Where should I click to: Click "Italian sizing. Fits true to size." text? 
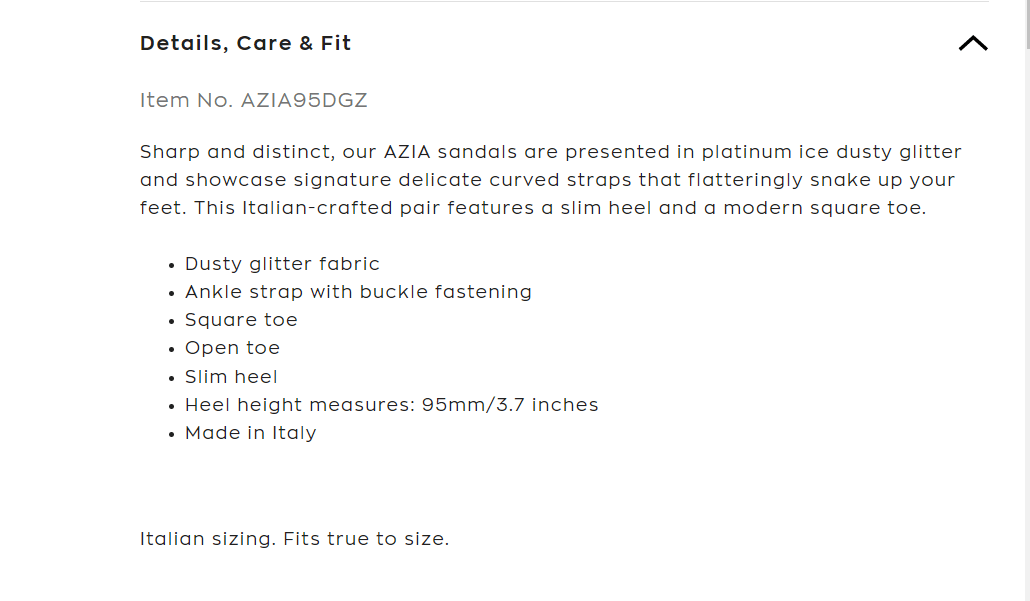coord(294,539)
